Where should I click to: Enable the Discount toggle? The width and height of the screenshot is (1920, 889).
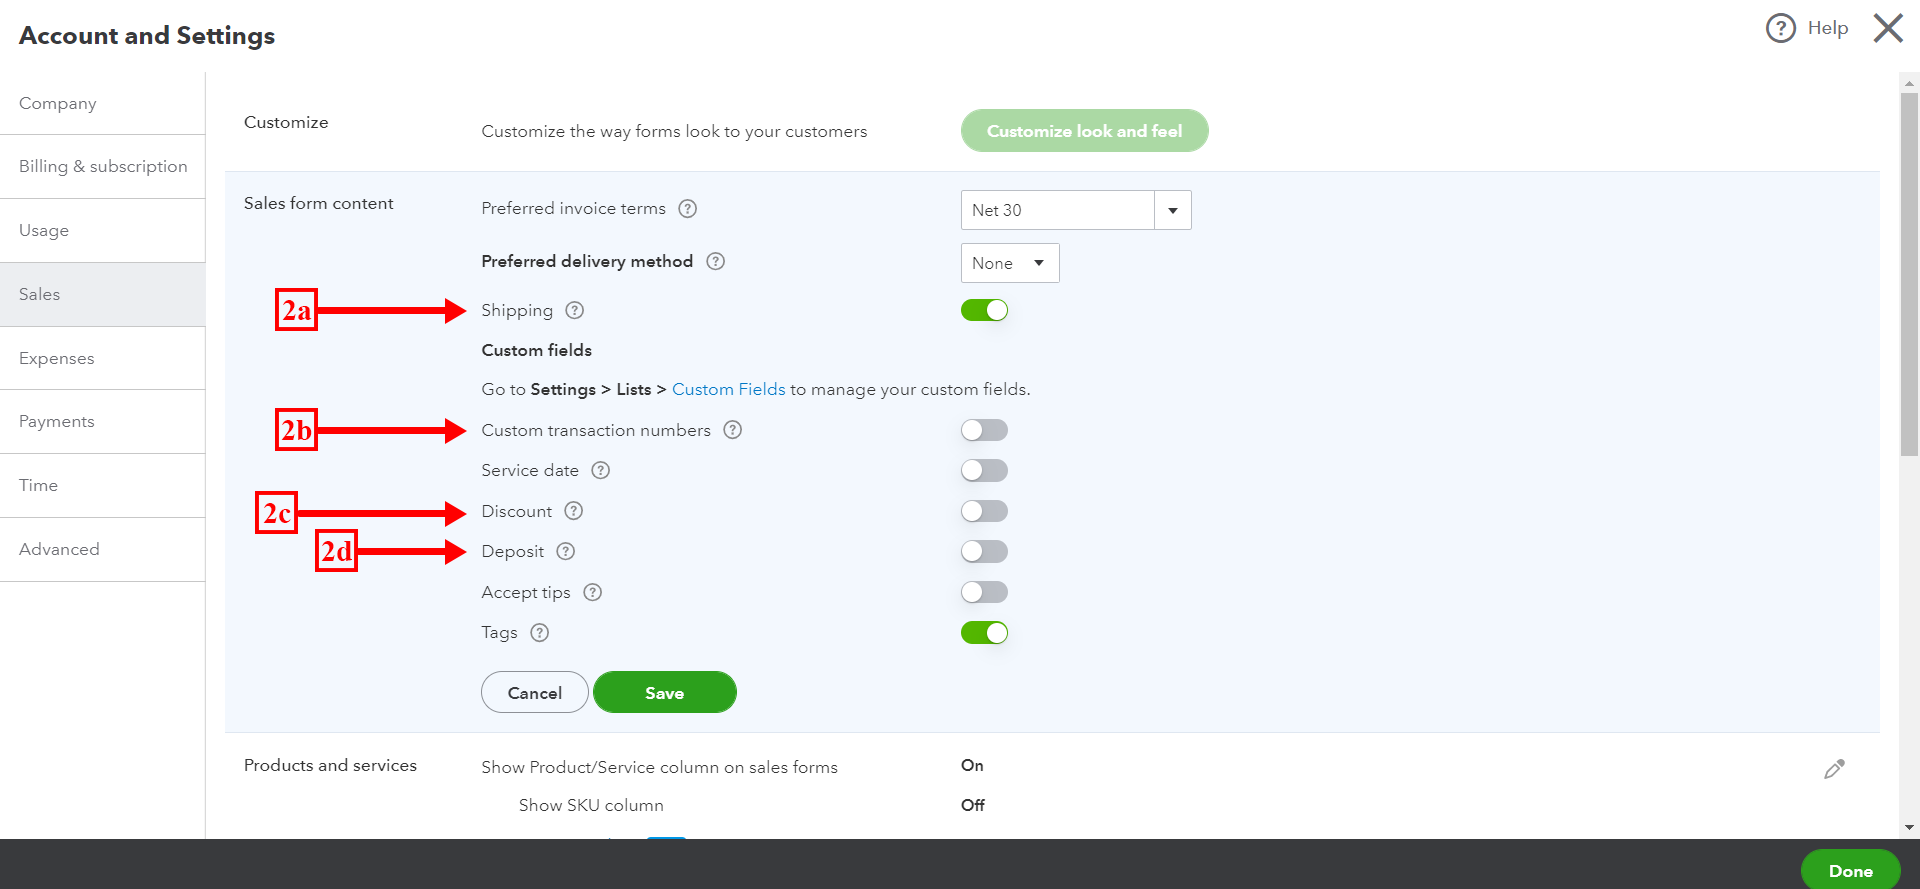tap(984, 511)
